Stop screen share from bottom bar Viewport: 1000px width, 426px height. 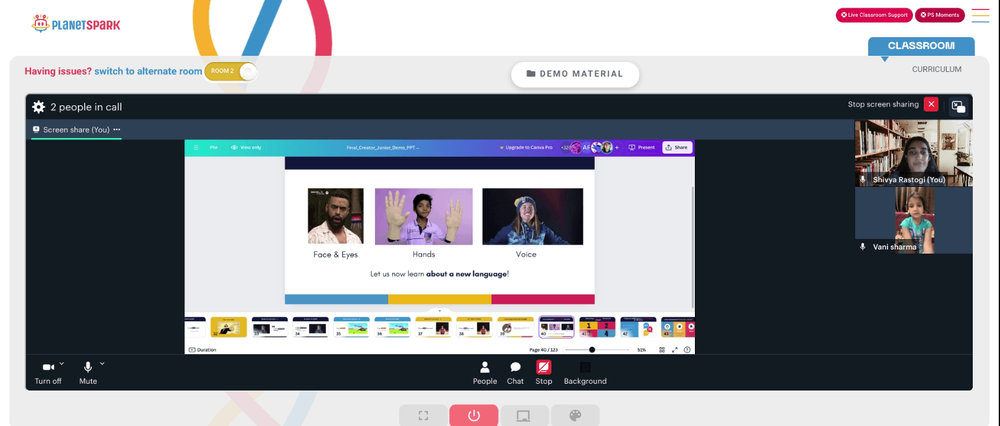tap(543, 373)
